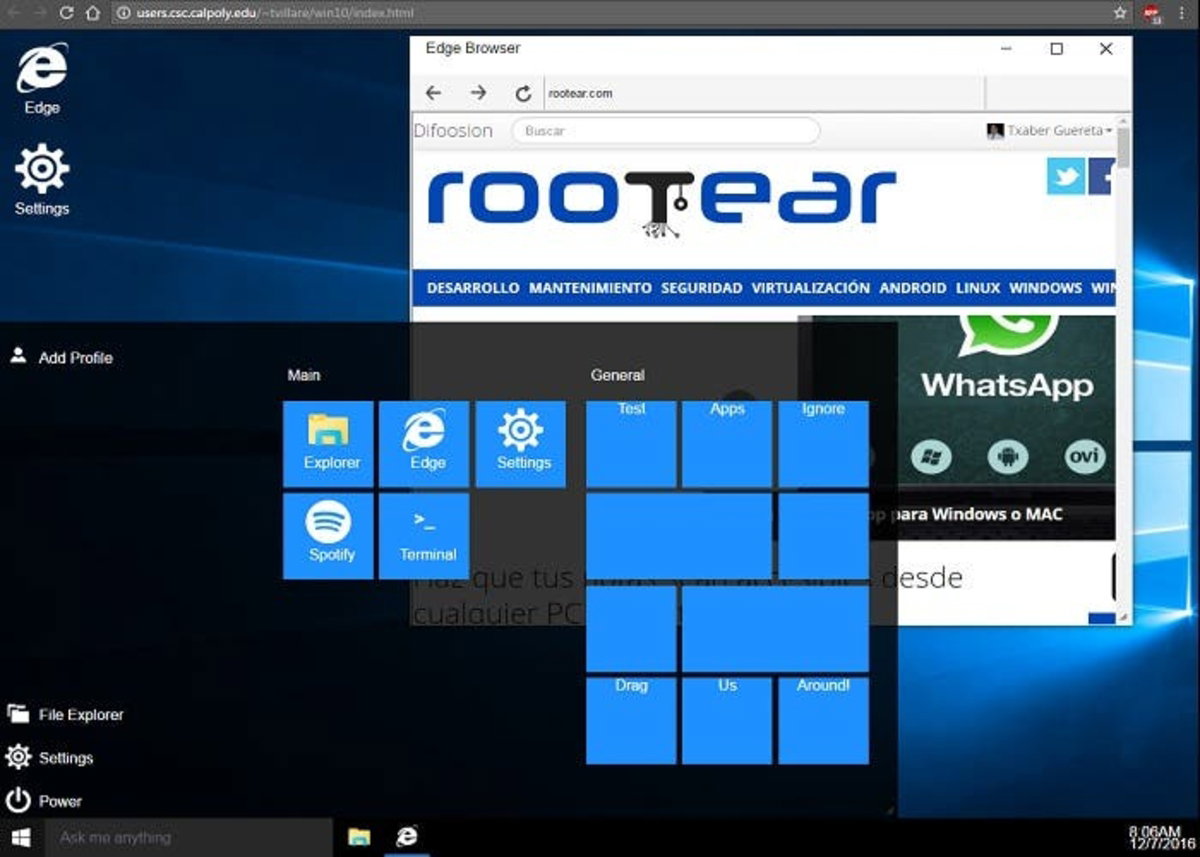Click the Buscar search field
This screenshot has height=857, width=1200.
pyautogui.click(x=665, y=131)
